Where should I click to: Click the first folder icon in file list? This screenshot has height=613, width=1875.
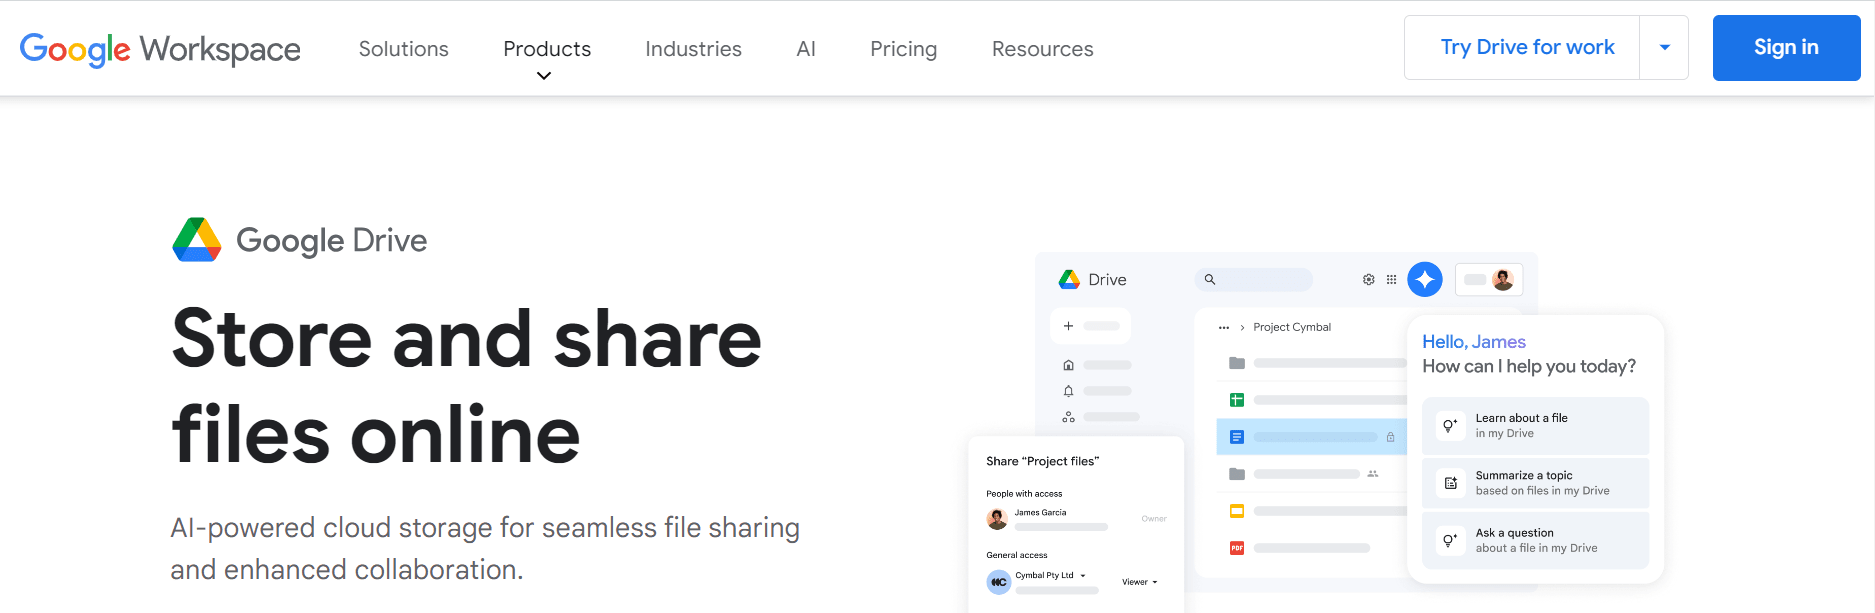point(1237,363)
